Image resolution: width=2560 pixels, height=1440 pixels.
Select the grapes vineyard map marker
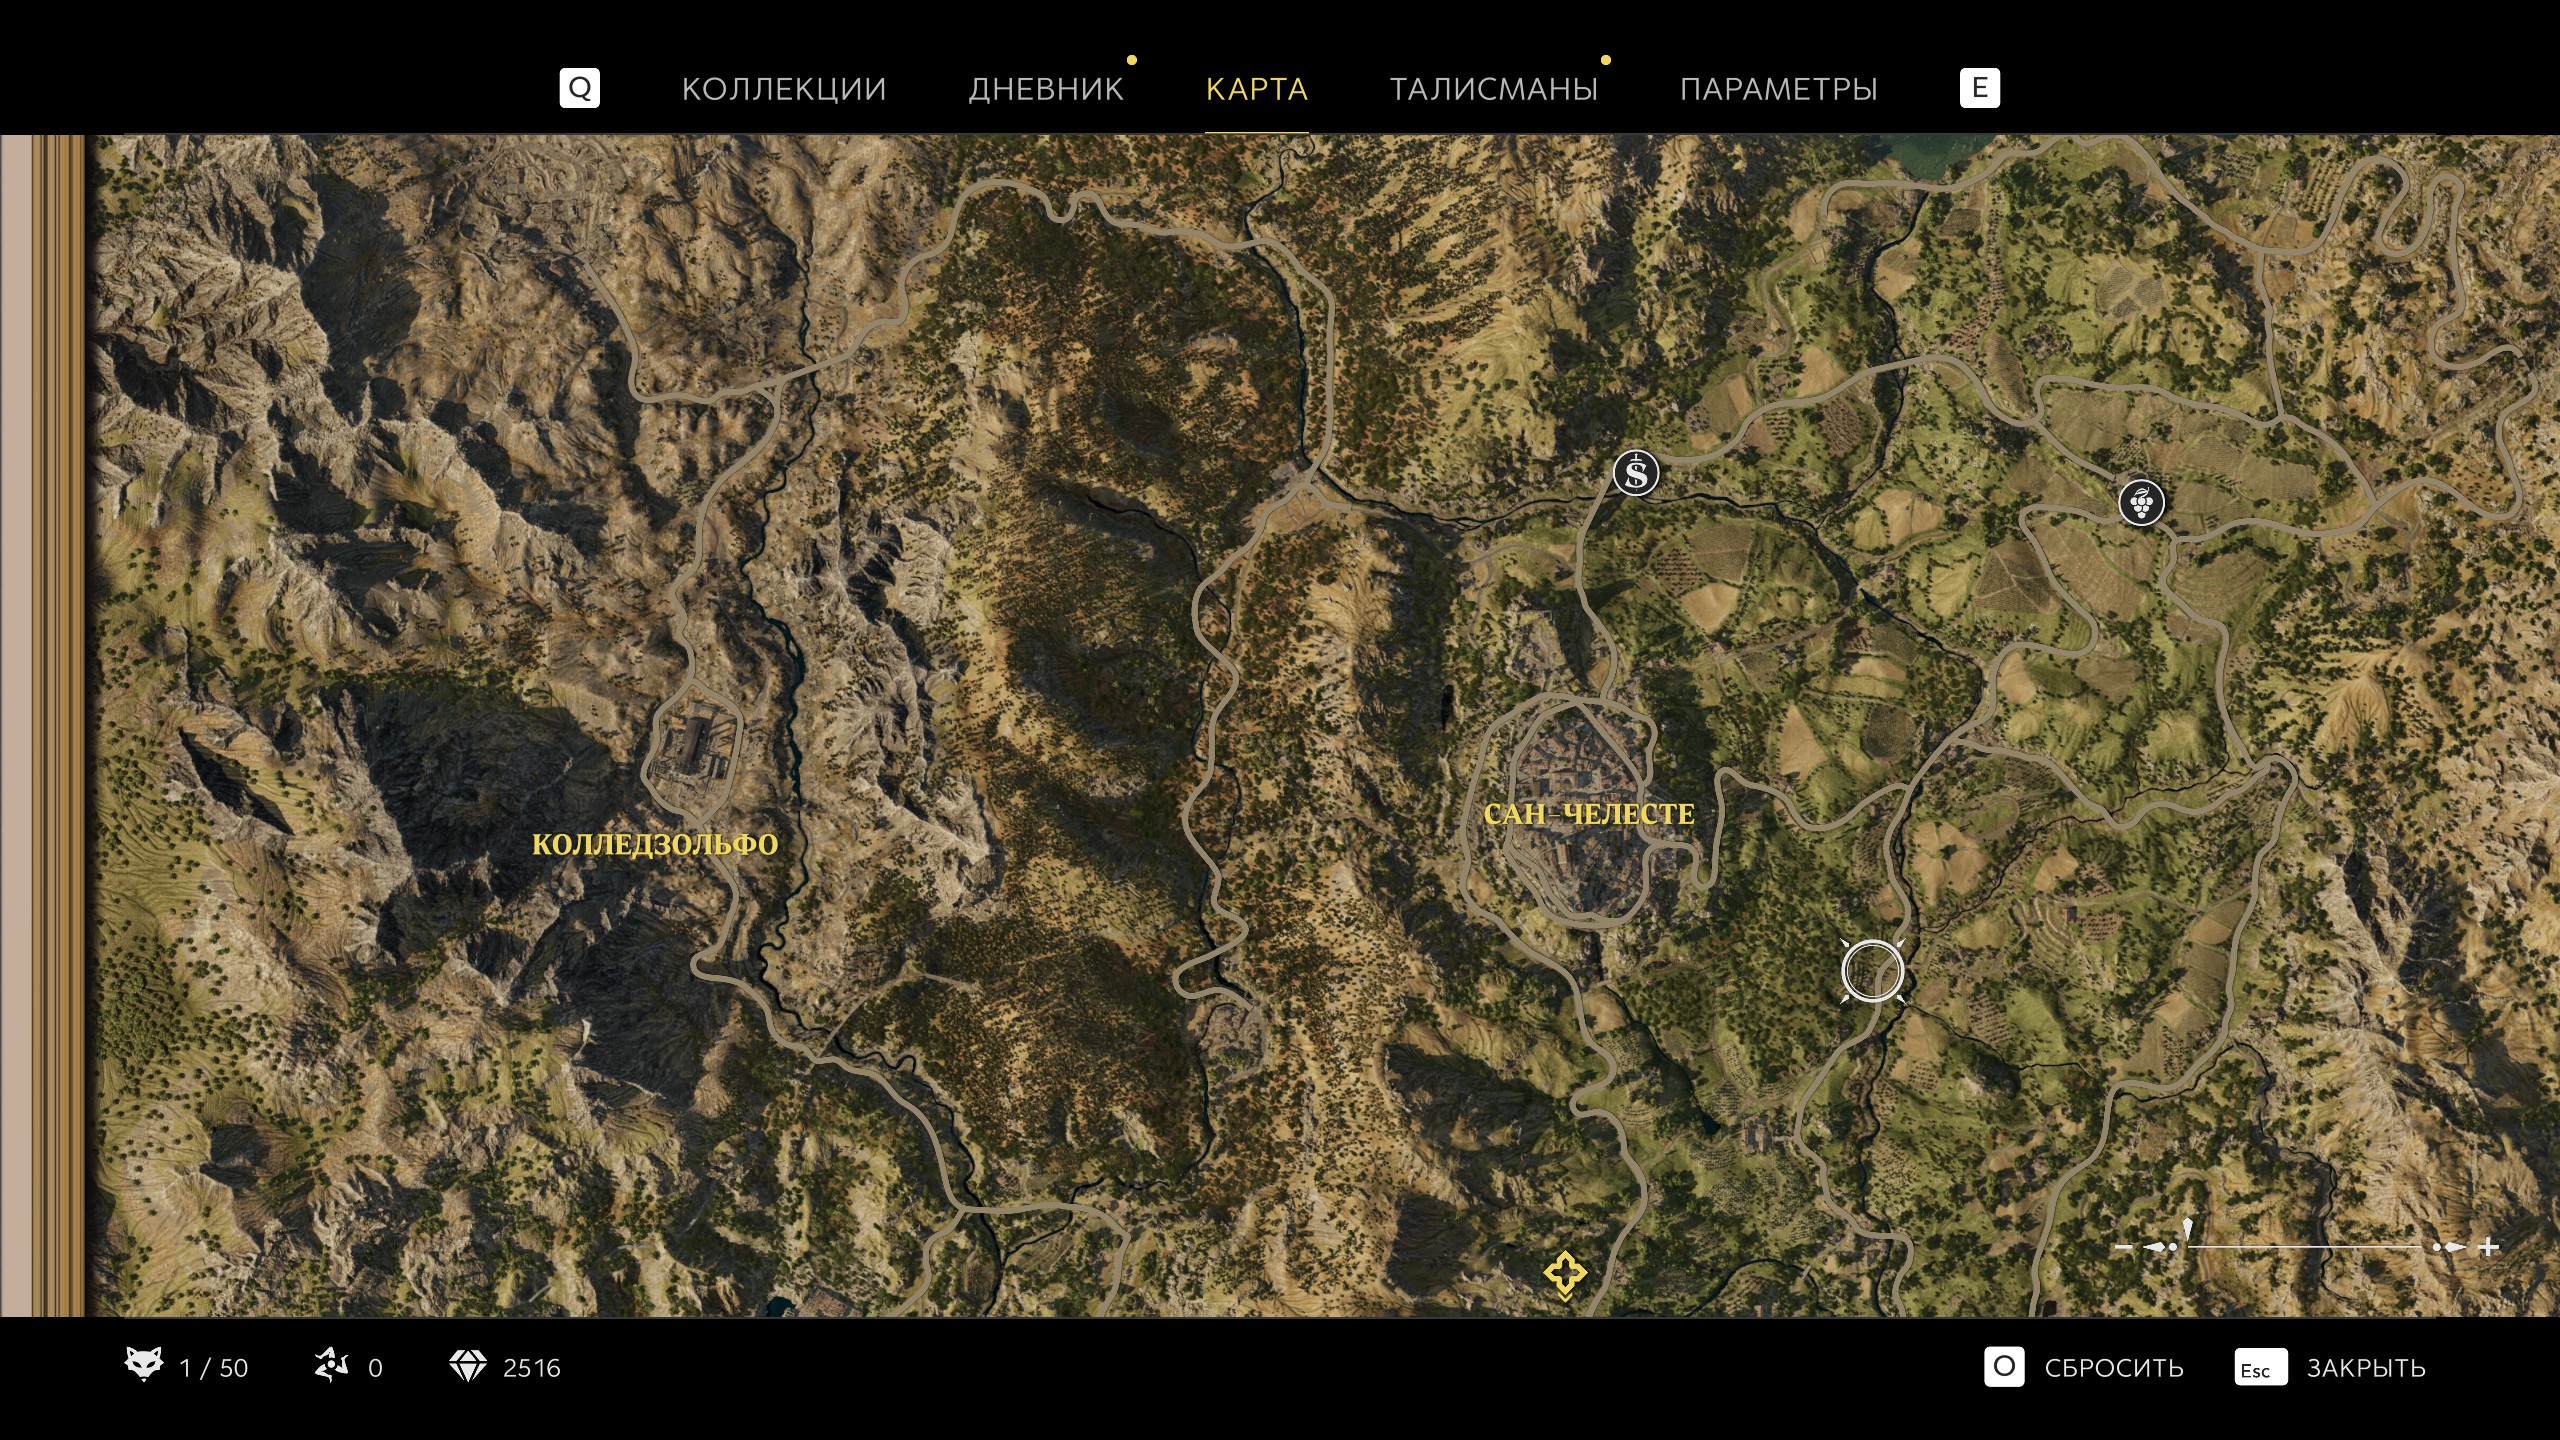(2141, 502)
